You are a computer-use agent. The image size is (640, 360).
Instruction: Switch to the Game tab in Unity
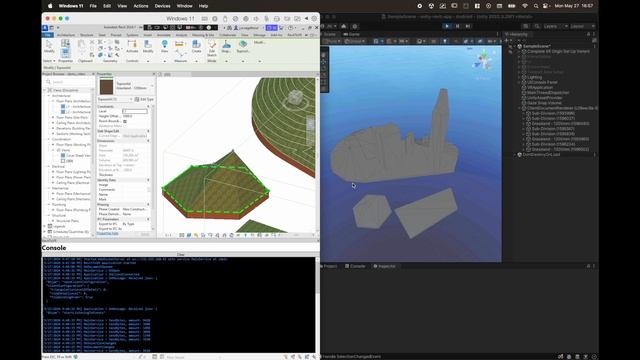[353, 34]
